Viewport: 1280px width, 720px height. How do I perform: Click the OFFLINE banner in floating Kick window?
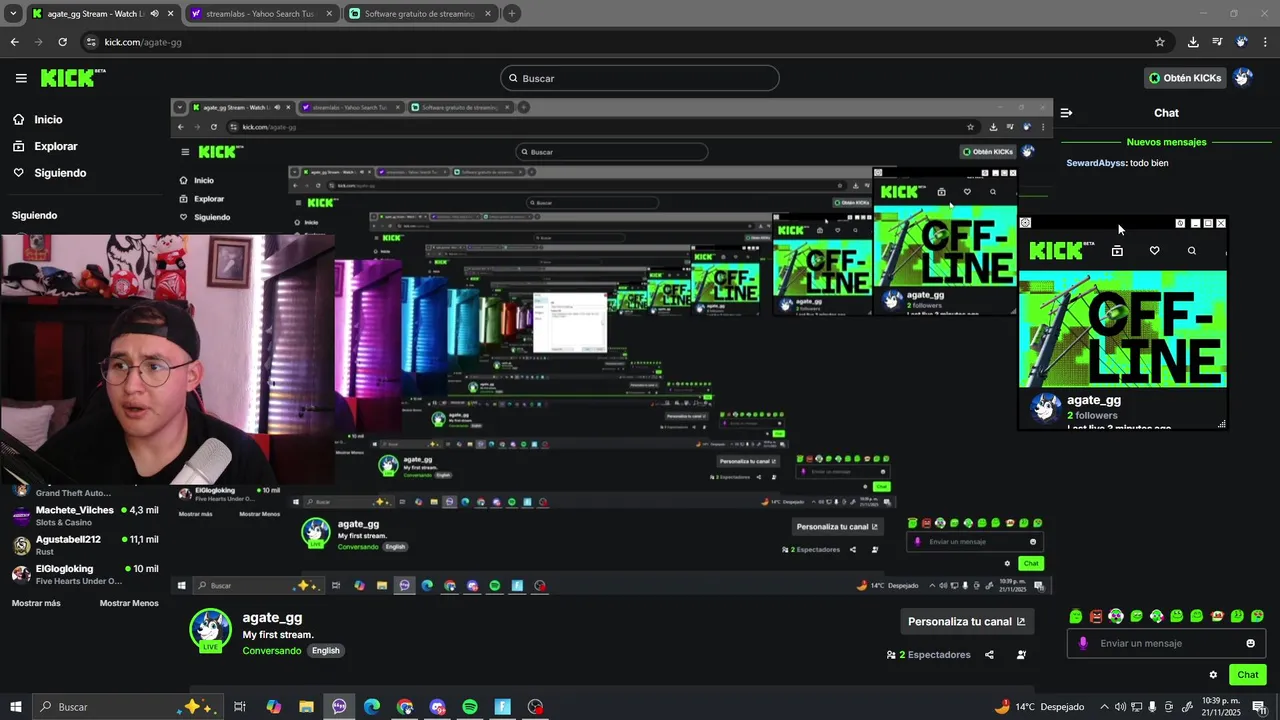point(1123,329)
